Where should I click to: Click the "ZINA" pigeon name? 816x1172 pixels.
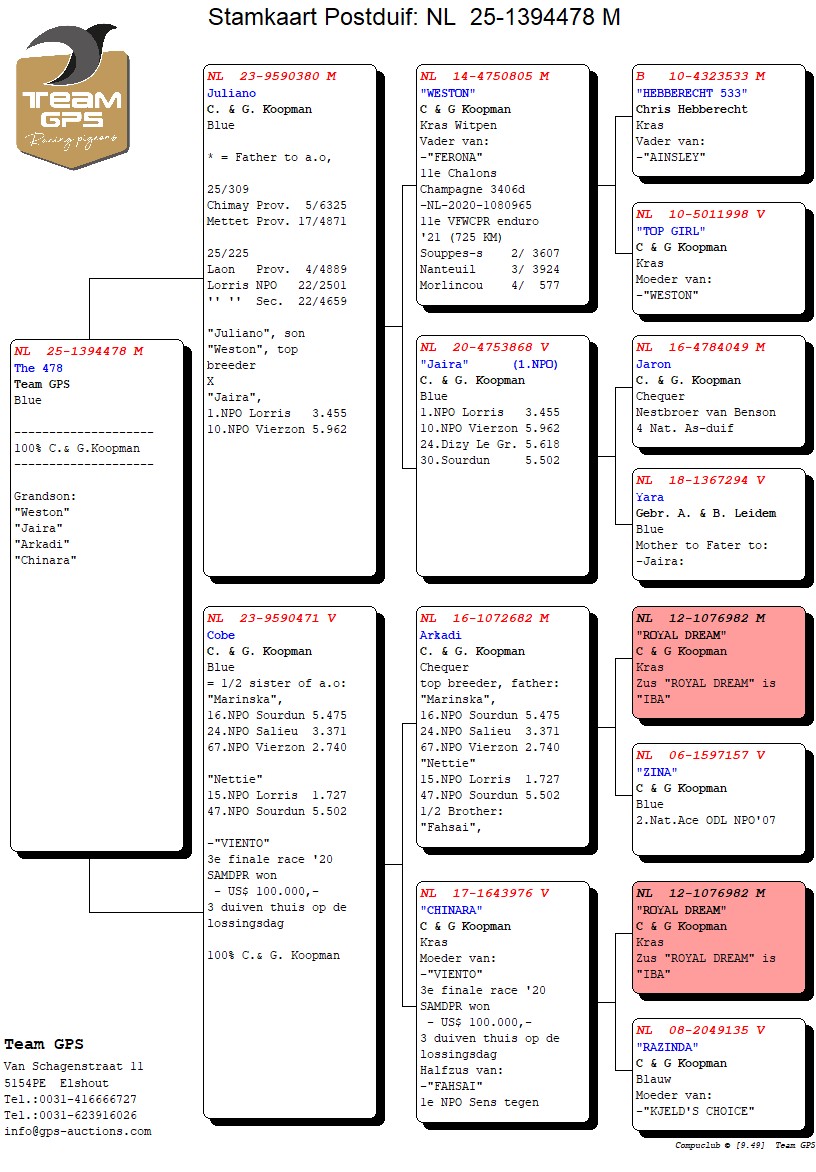pos(659,772)
